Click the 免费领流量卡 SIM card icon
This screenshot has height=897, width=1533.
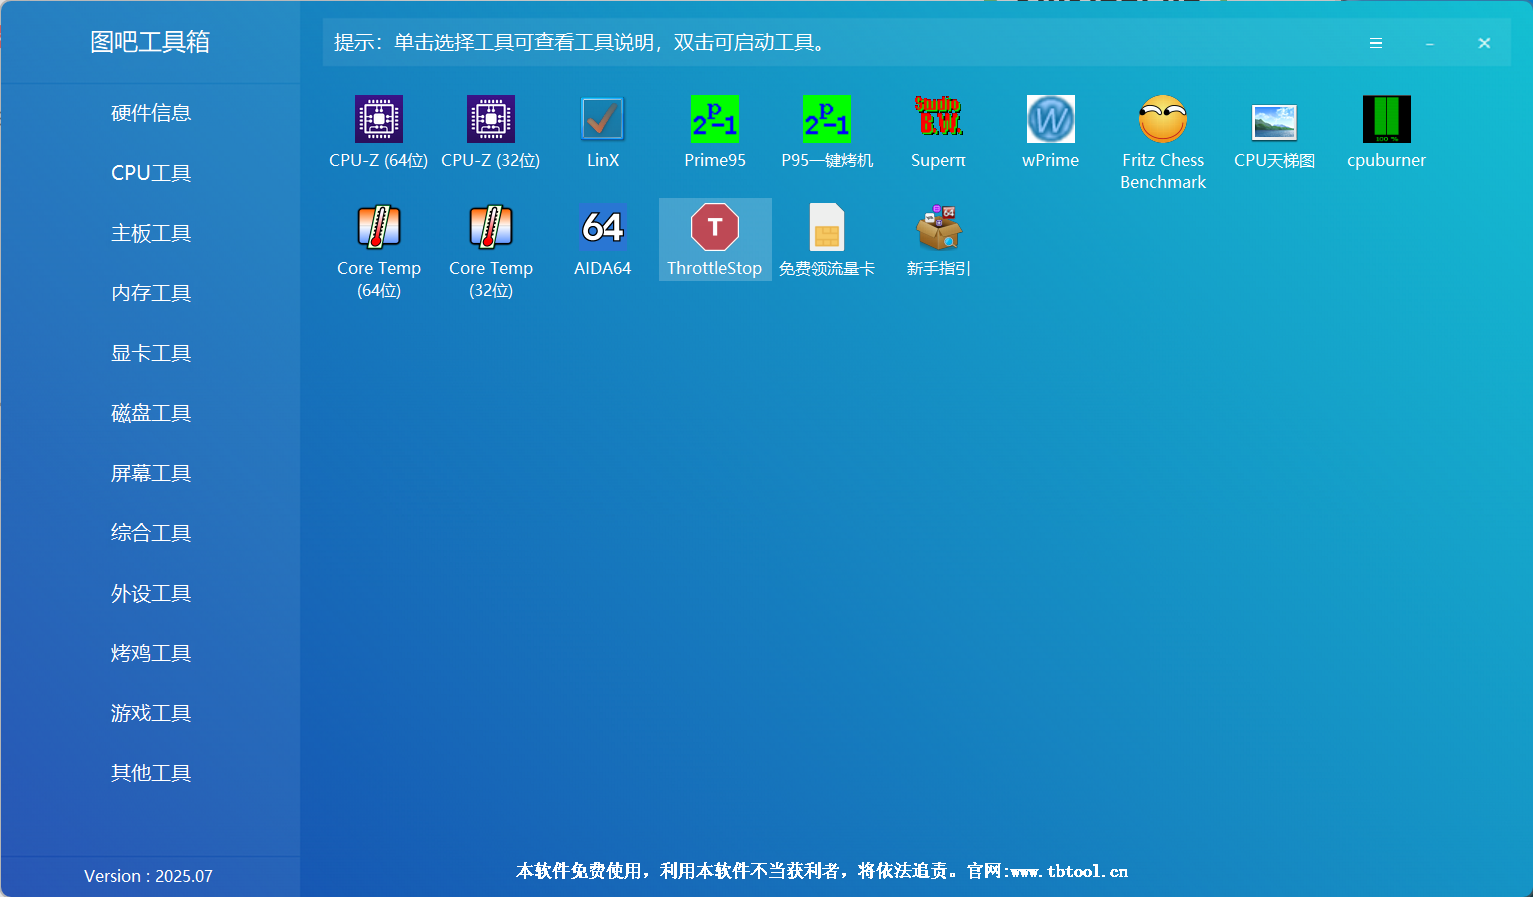point(827,227)
